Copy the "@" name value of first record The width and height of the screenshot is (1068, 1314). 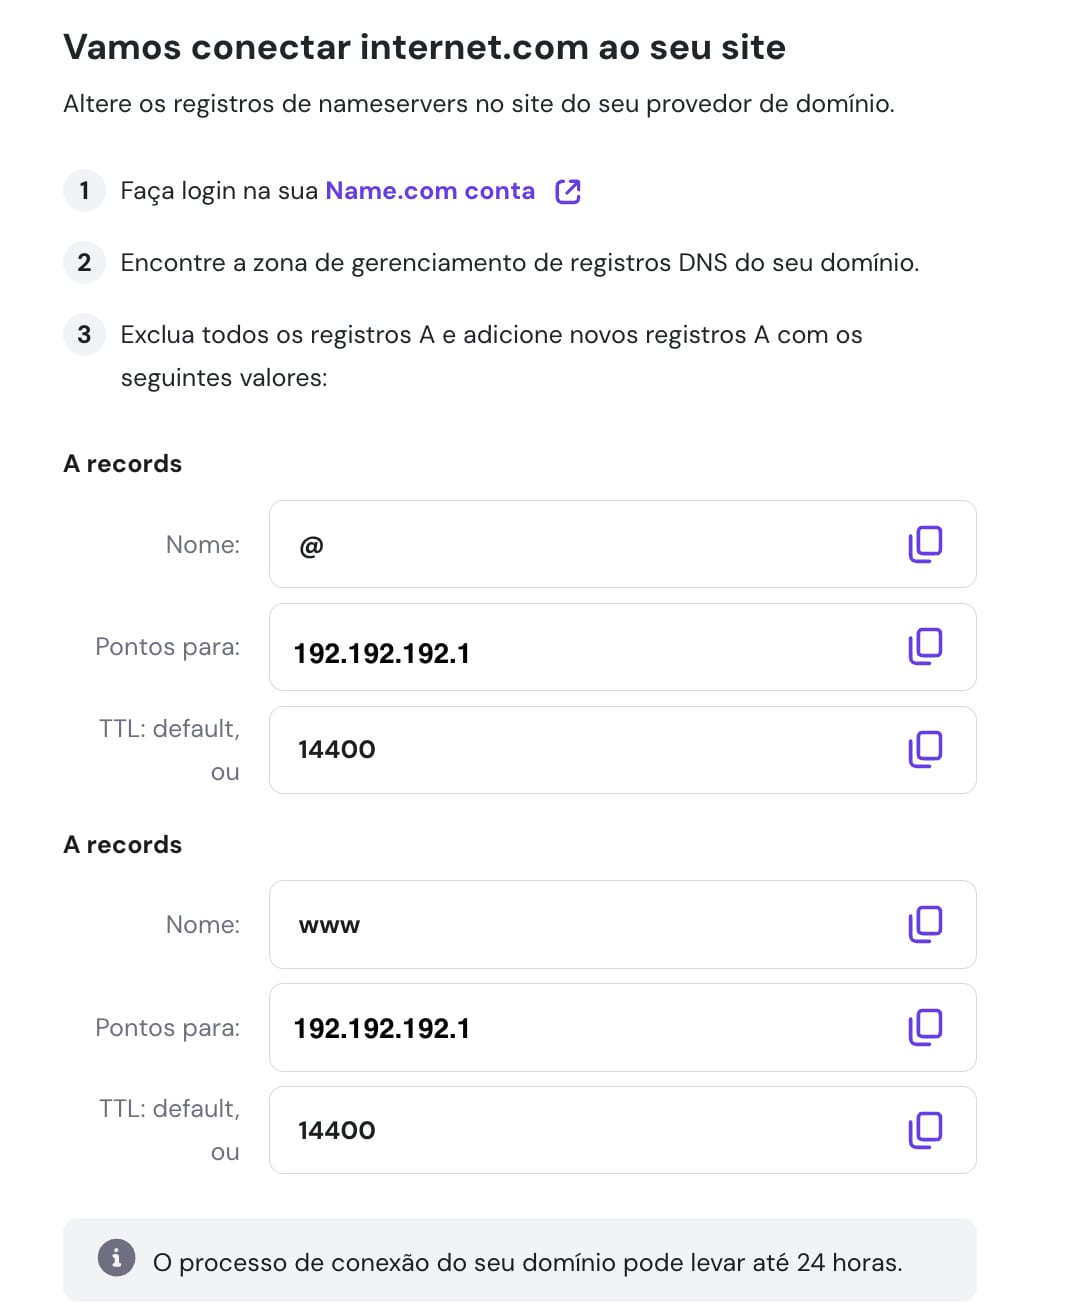pos(925,544)
